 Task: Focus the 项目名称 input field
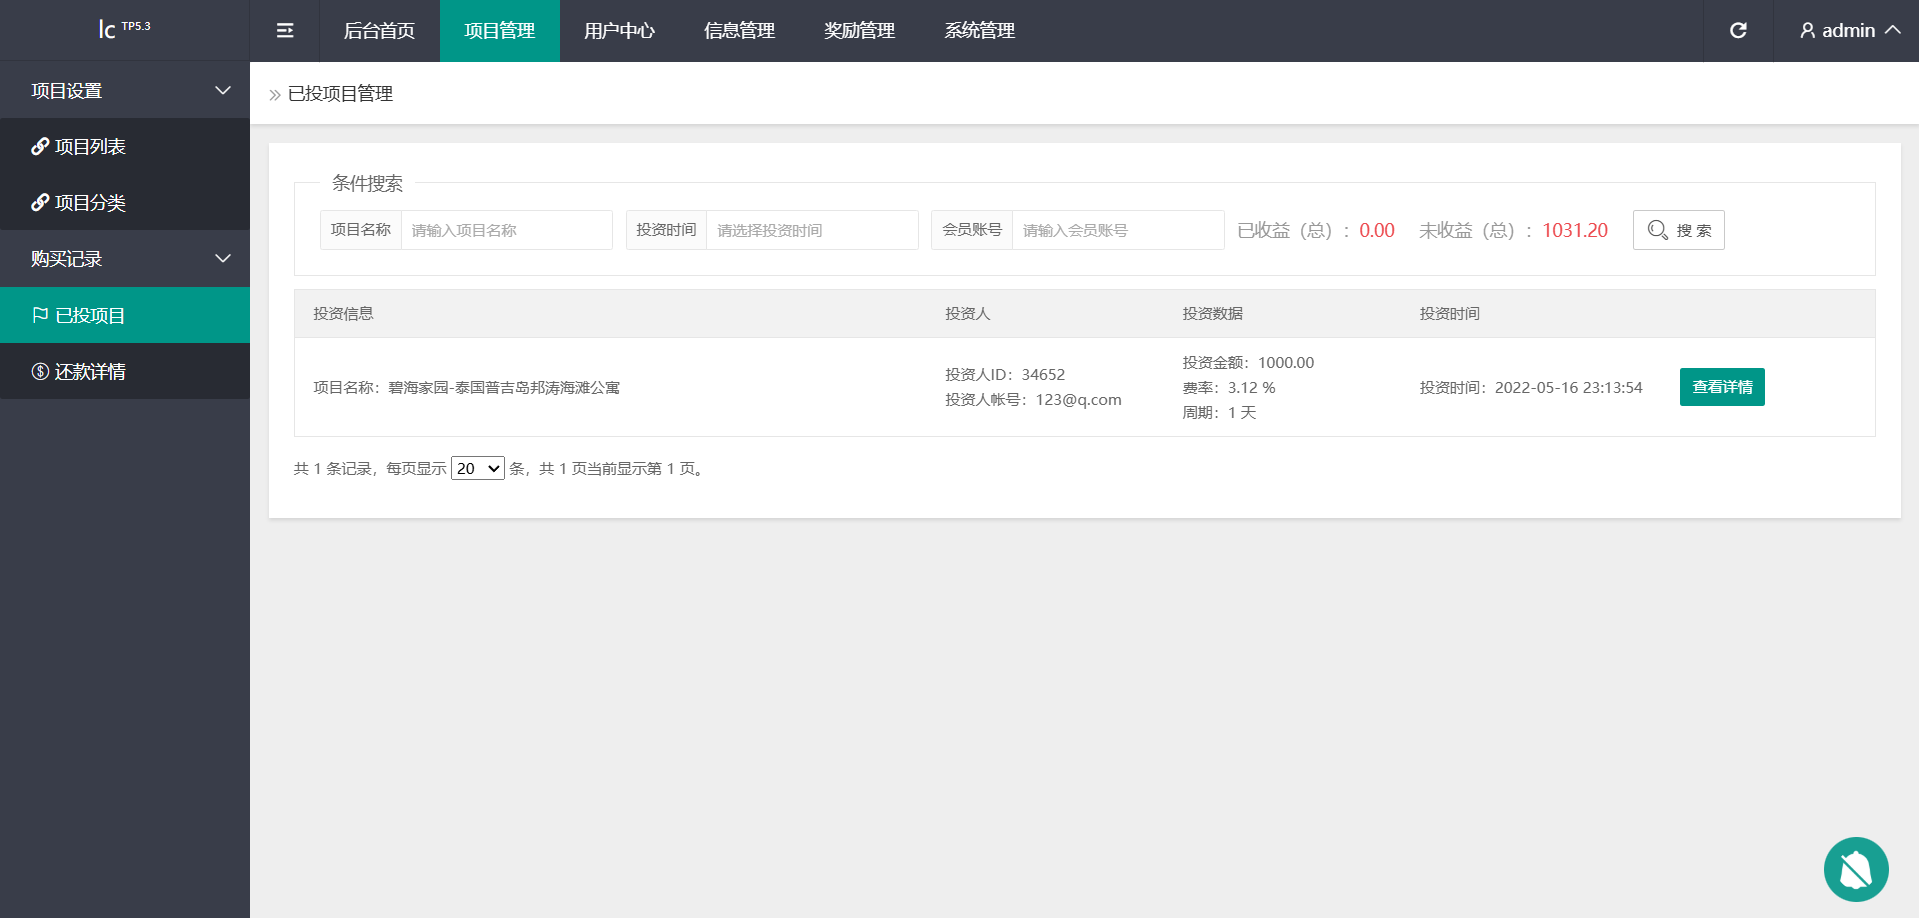click(x=506, y=230)
